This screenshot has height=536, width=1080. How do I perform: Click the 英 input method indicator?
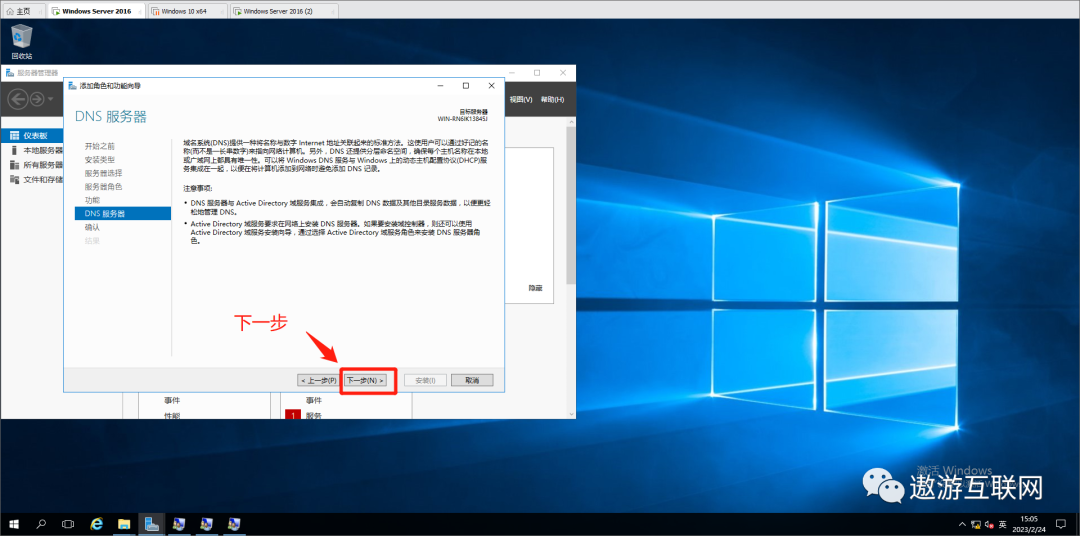pos(1003,524)
